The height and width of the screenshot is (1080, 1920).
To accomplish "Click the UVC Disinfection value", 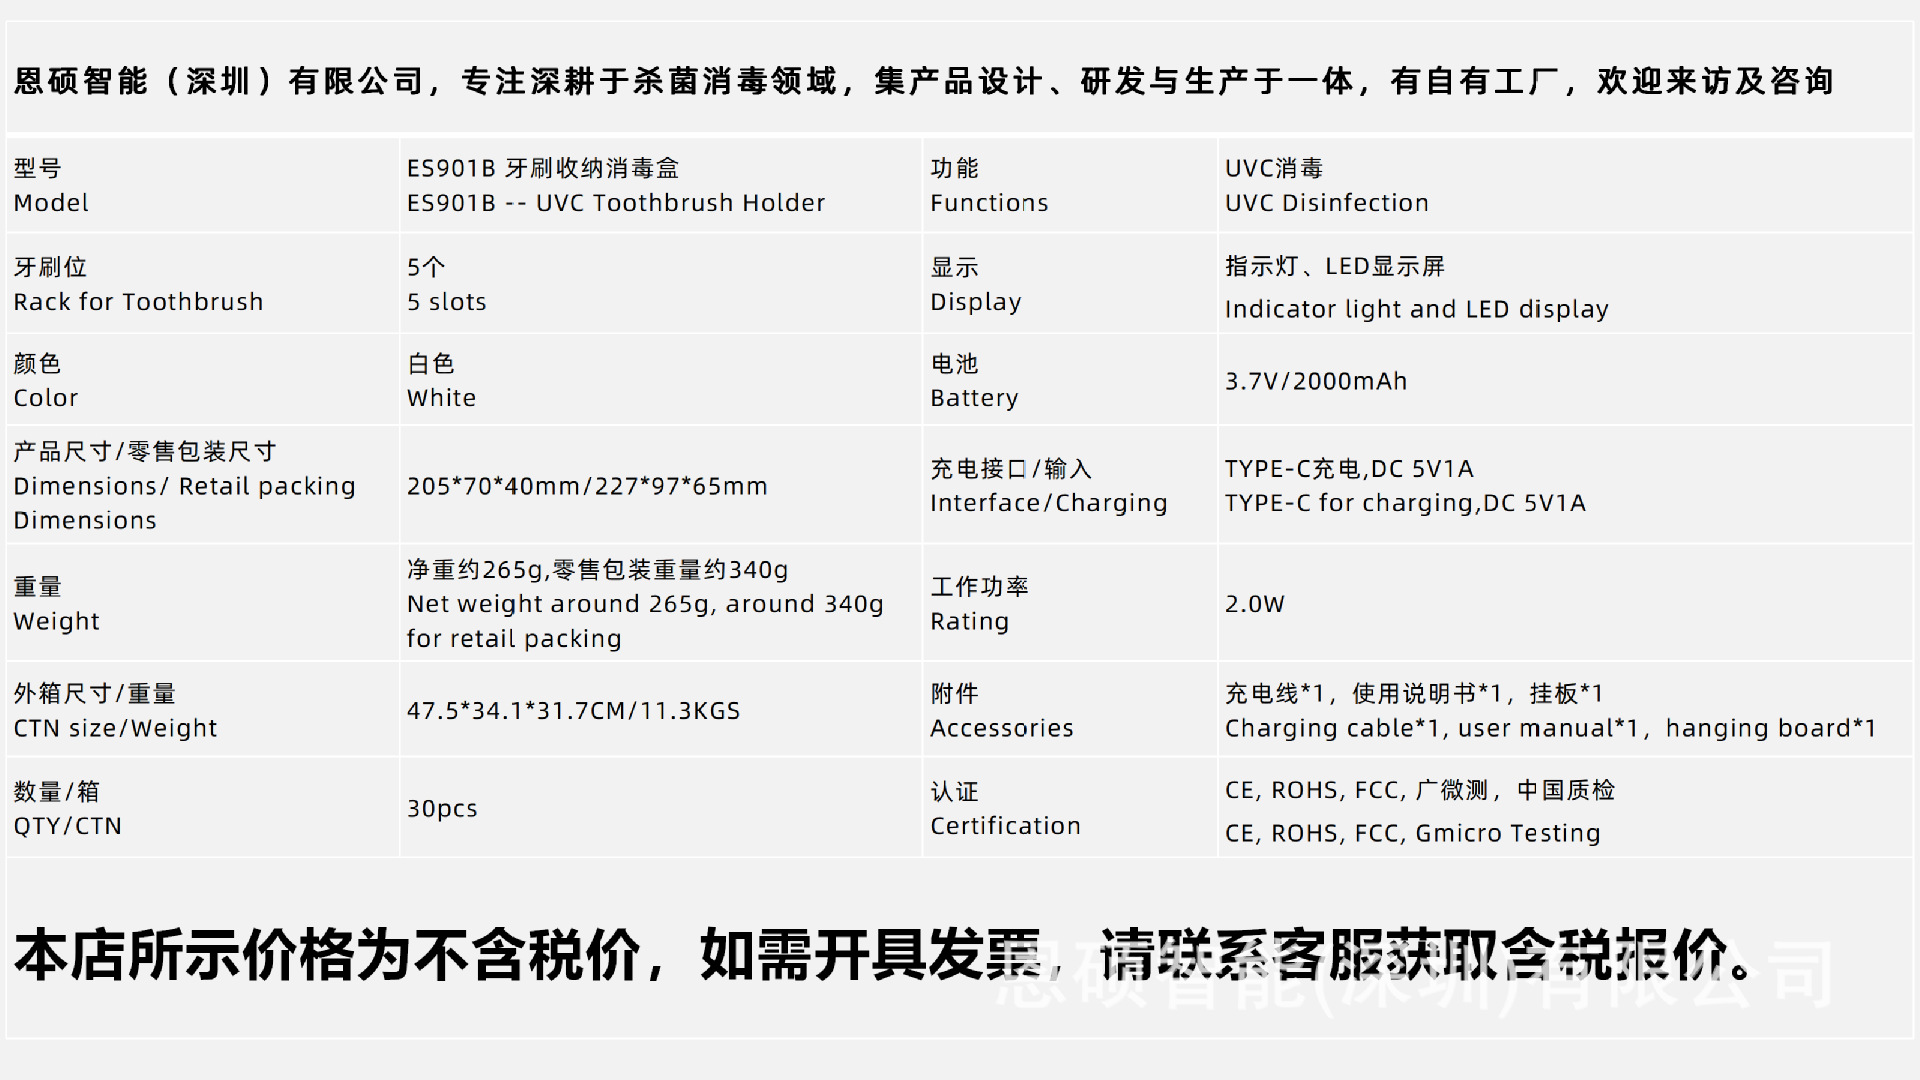I will click(x=1326, y=203).
